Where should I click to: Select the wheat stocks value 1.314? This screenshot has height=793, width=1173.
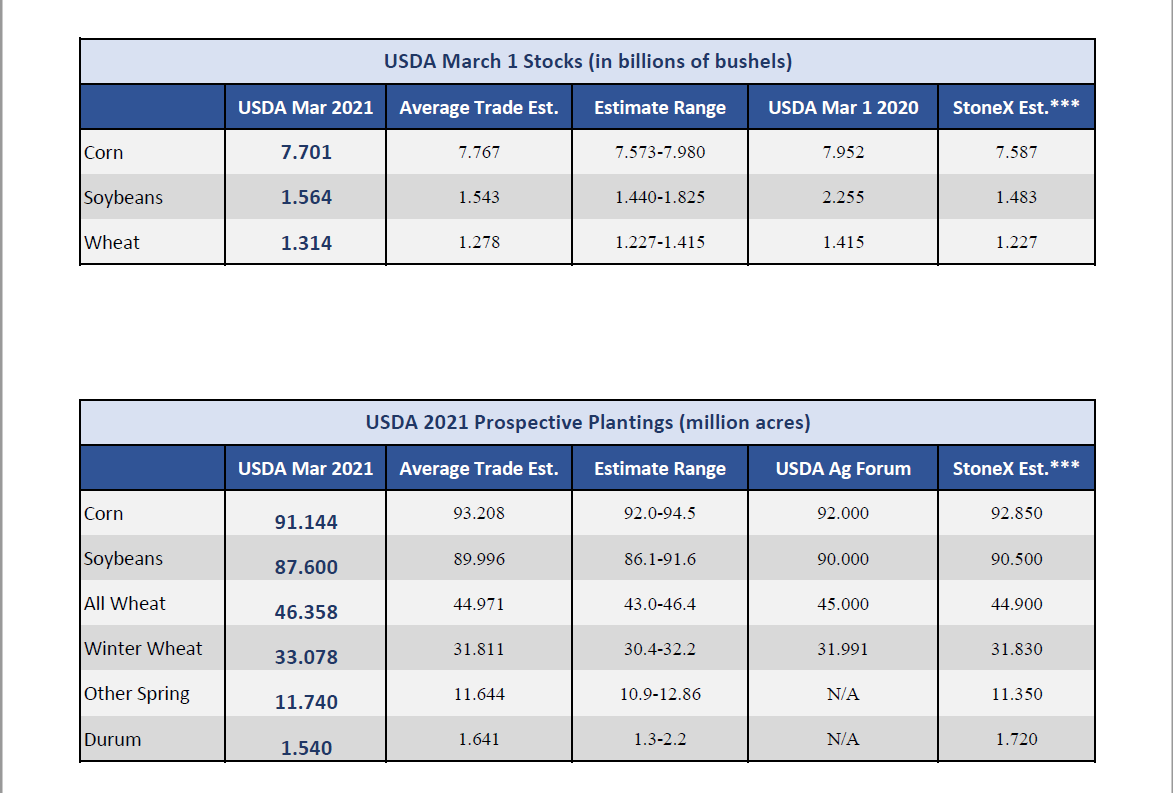(x=306, y=243)
